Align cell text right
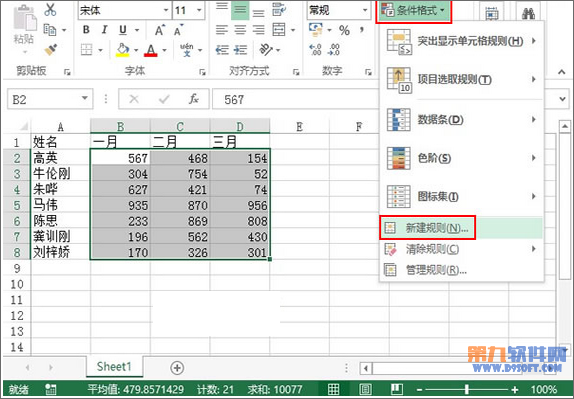Screen dimensions: 574x399 click(258, 30)
